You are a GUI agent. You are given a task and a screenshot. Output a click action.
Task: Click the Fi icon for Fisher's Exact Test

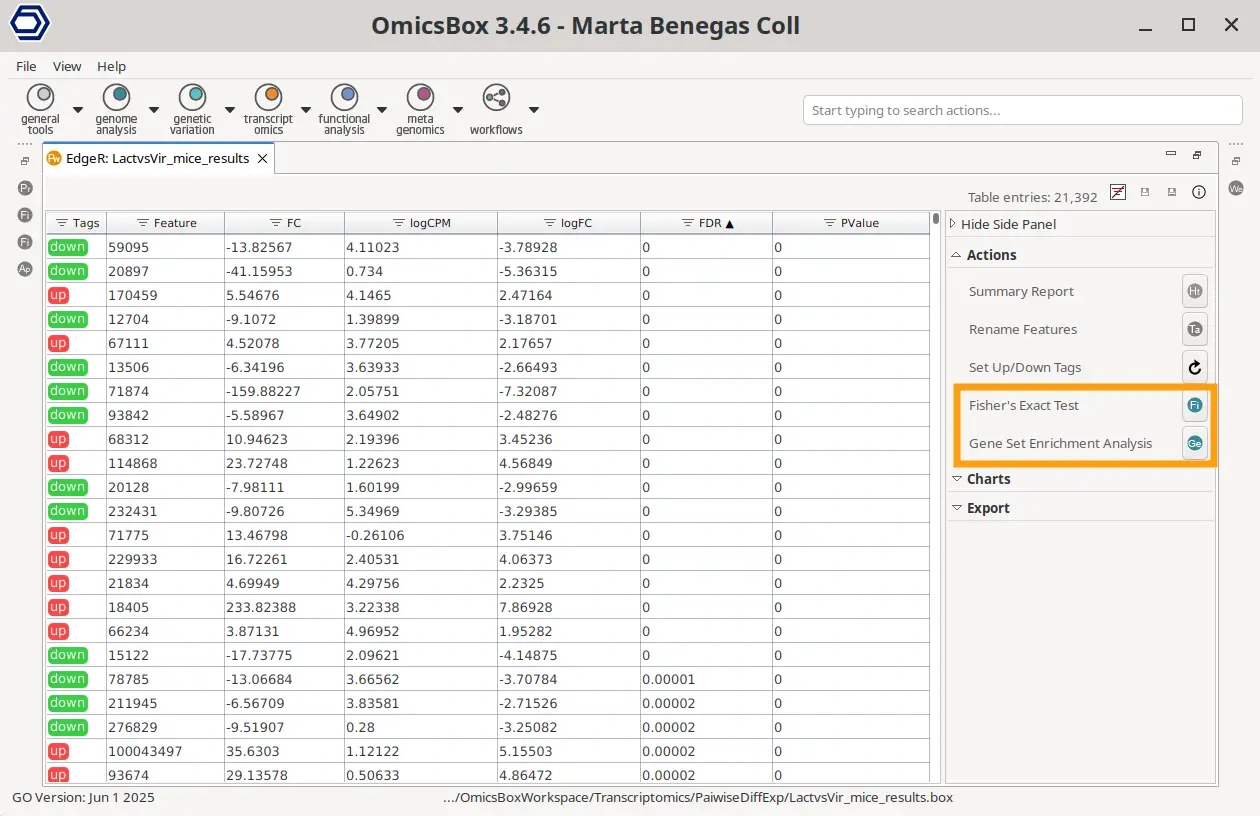(1195, 405)
